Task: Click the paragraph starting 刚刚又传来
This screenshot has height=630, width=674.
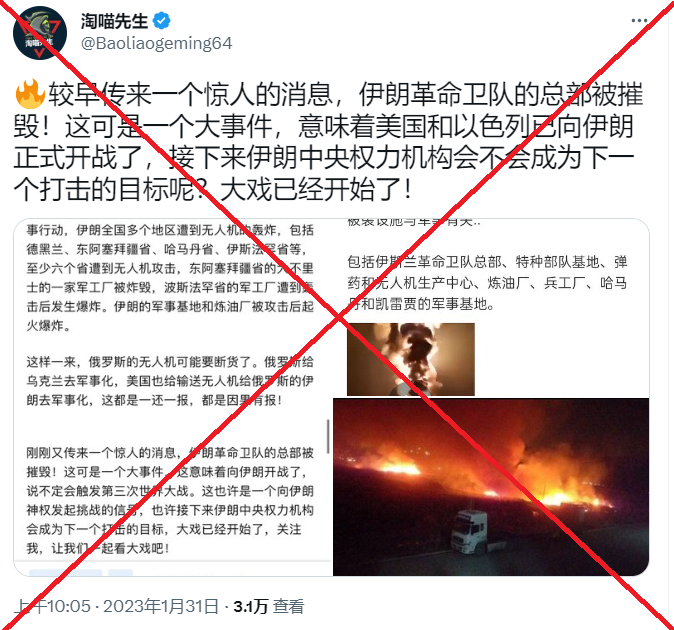Action: click(170, 500)
